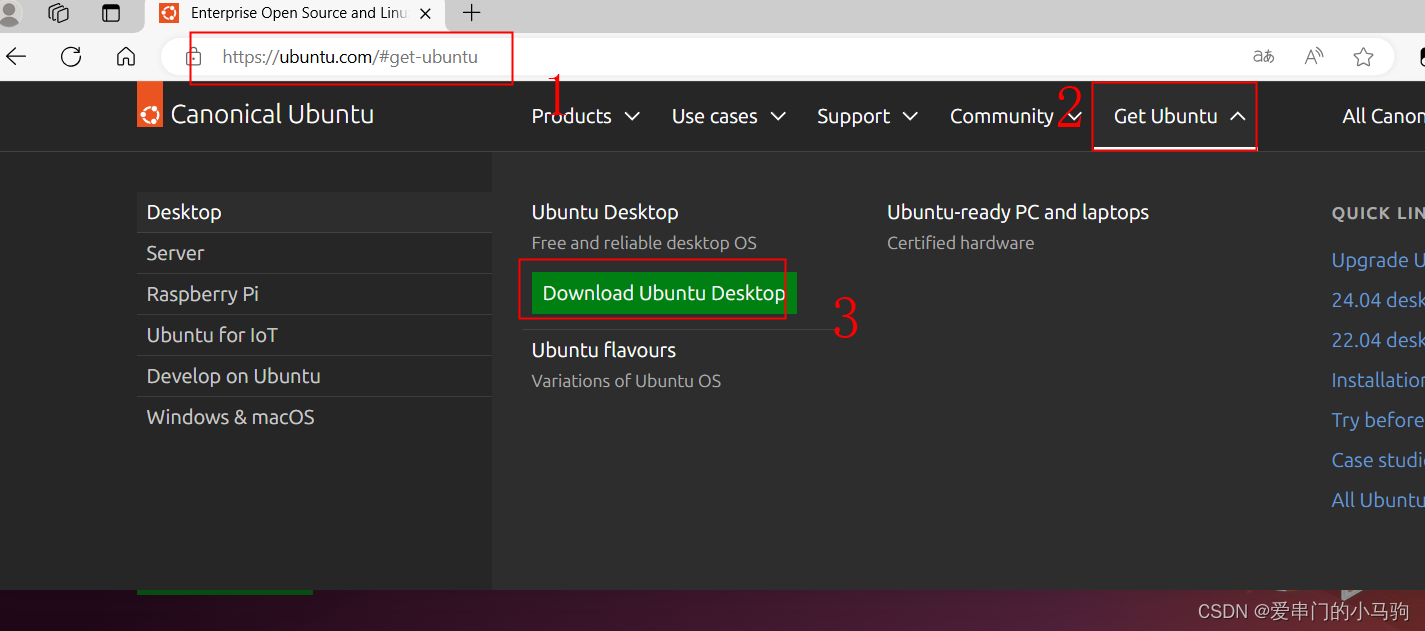Open the Ubuntu Desktop heading link
The width and height of the screenshot is (1425, 631).
605,212
